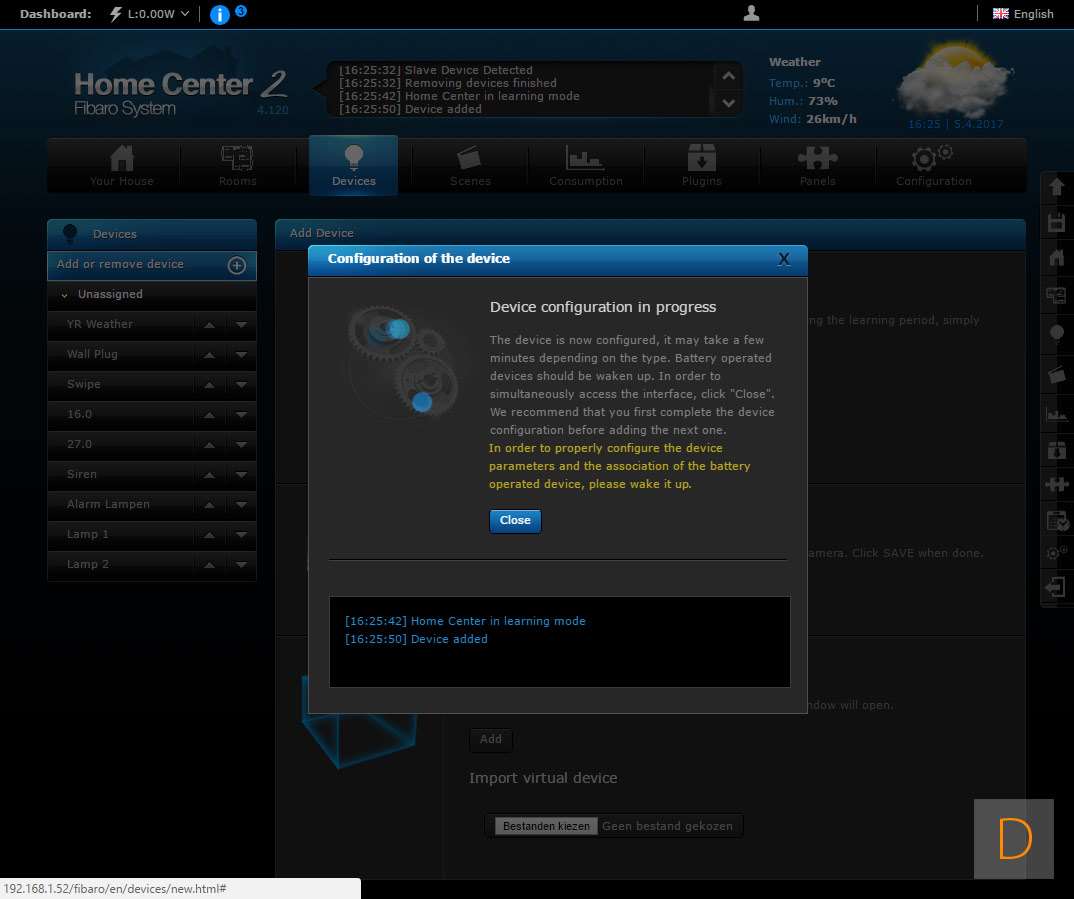Collapse the Unassigned section
Viewport: 1074px width, 899px height.
click(65, 295)
